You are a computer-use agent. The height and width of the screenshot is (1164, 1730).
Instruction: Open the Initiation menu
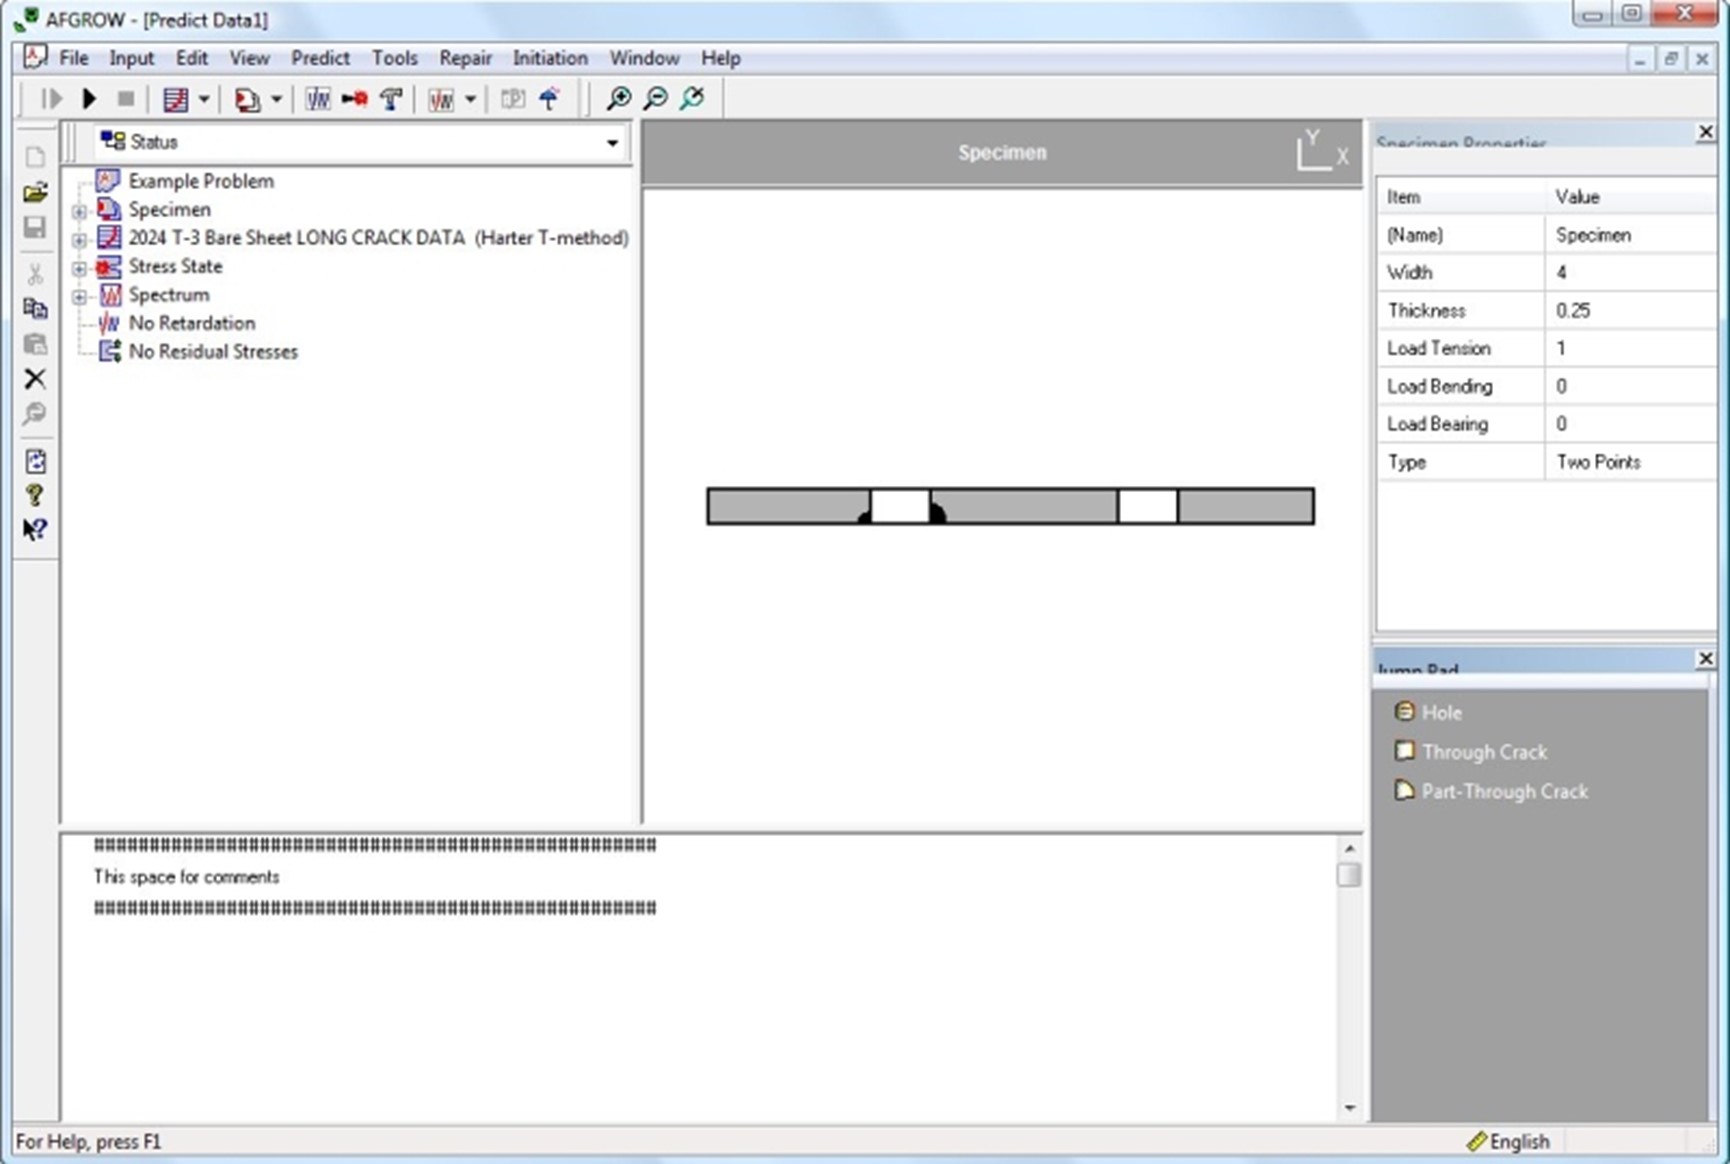click(x=550, y=58)
